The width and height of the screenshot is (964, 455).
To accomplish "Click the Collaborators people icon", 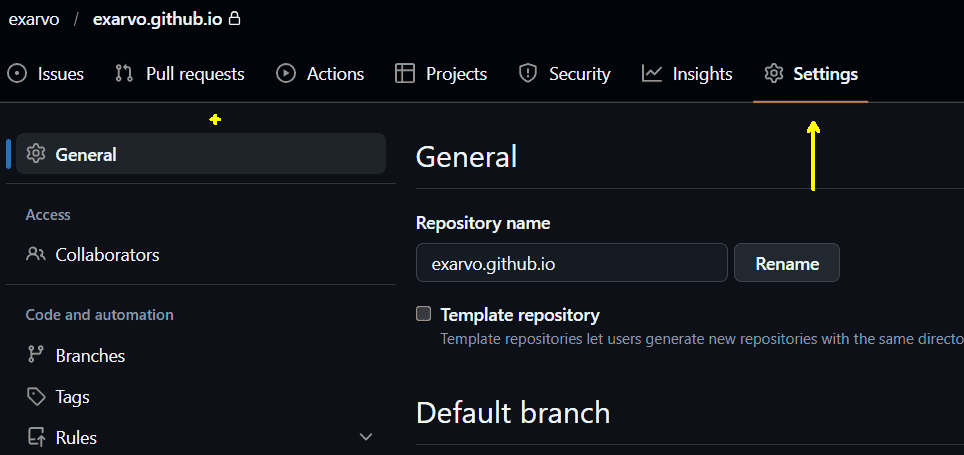I will pos(36,254).
